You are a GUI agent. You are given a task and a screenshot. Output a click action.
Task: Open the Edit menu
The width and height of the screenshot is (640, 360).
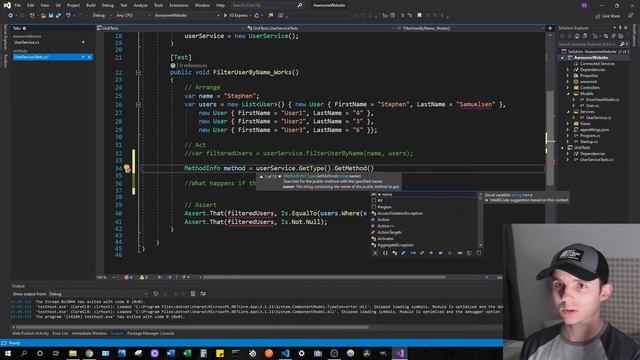point(31,5)
